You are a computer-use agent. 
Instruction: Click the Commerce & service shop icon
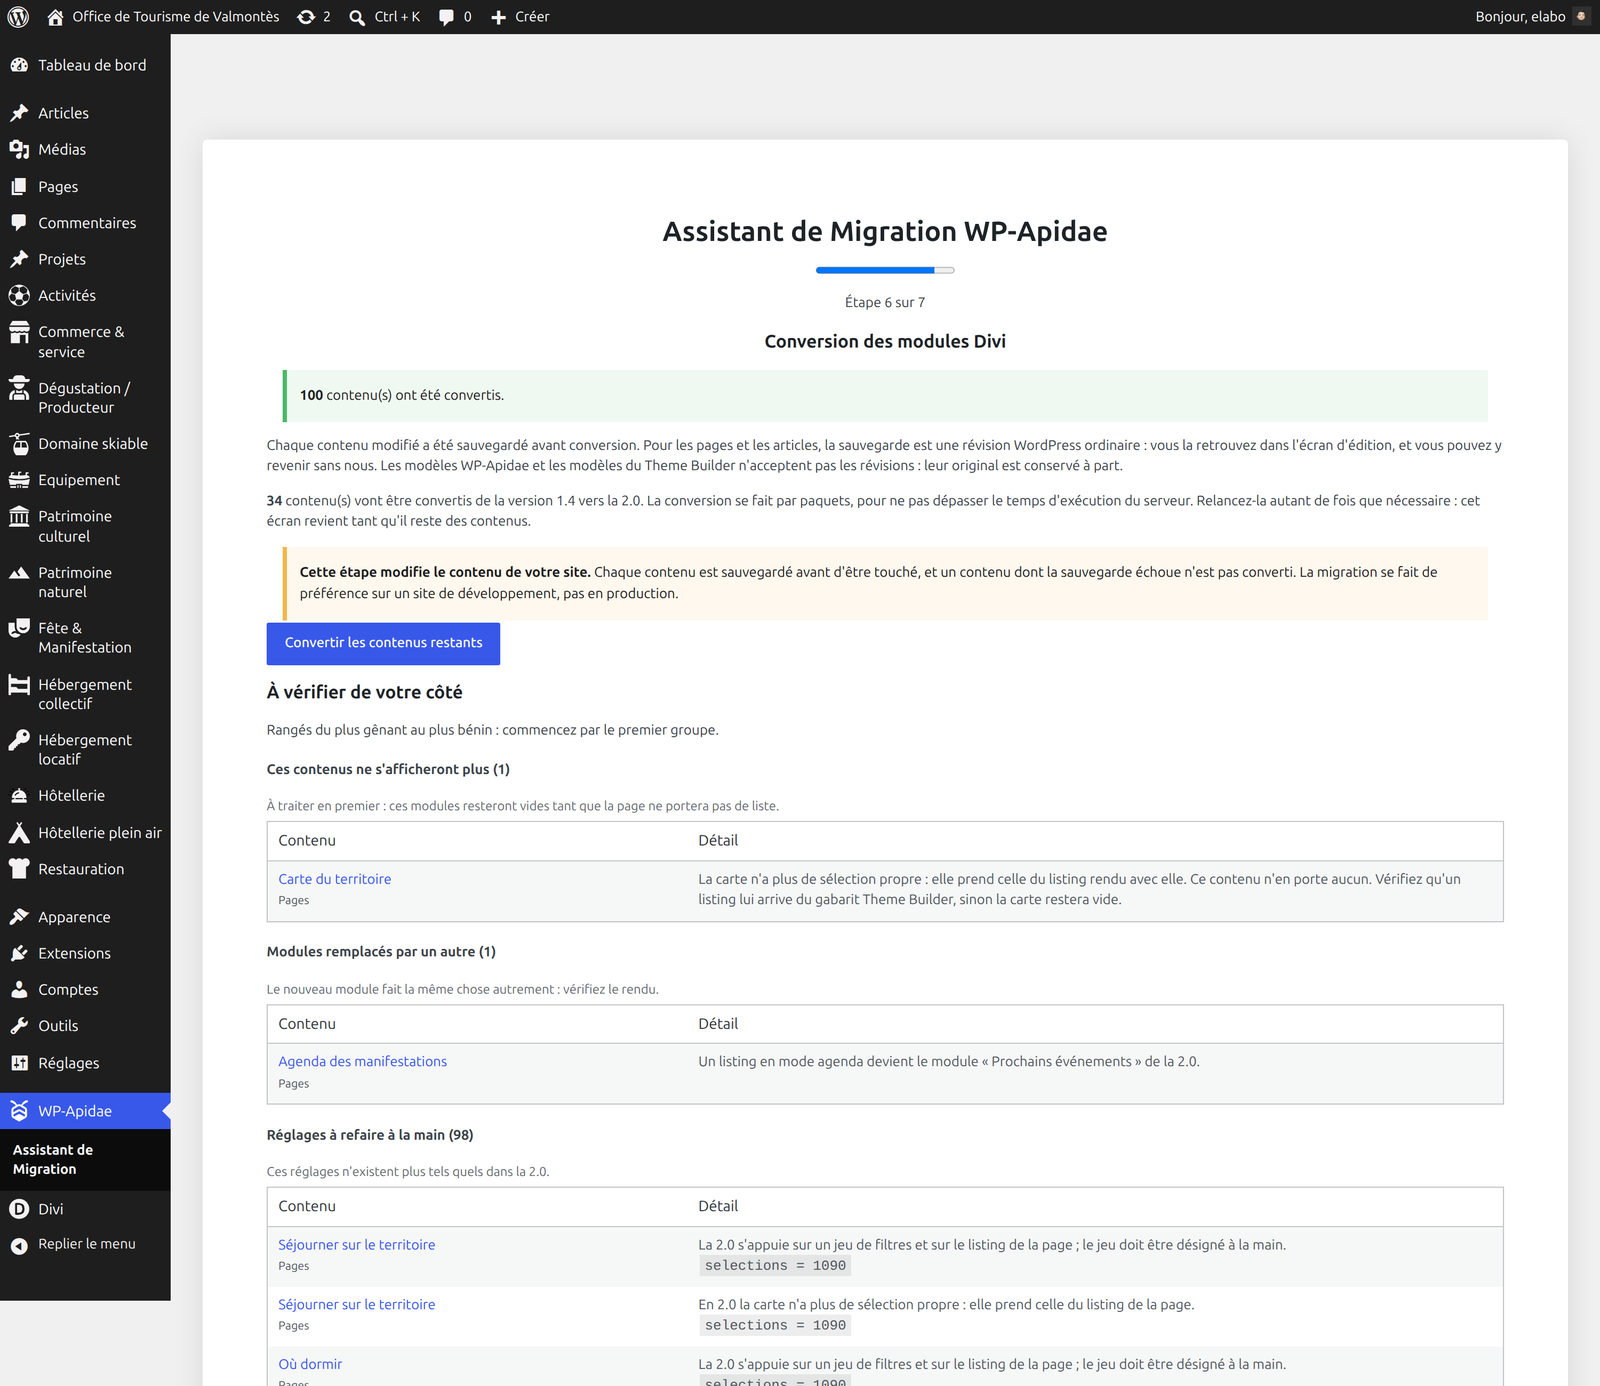click(19, 332)
